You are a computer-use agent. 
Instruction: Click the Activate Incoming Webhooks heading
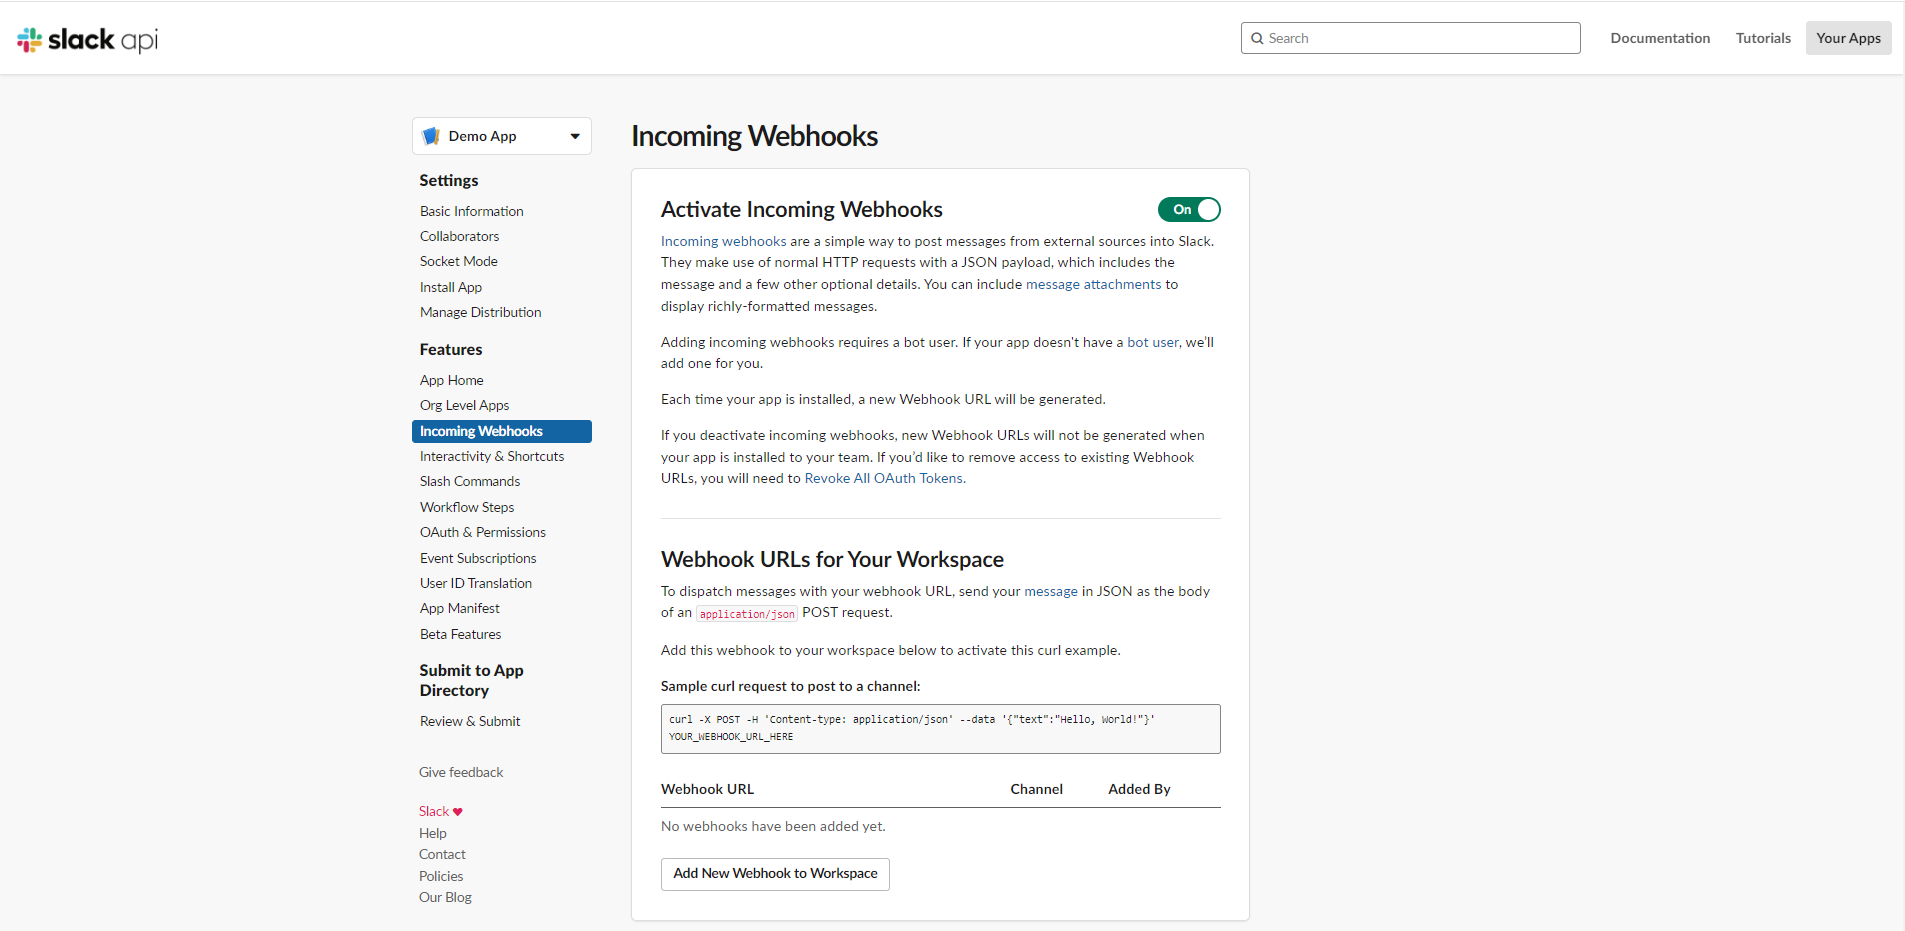(802, 209)
